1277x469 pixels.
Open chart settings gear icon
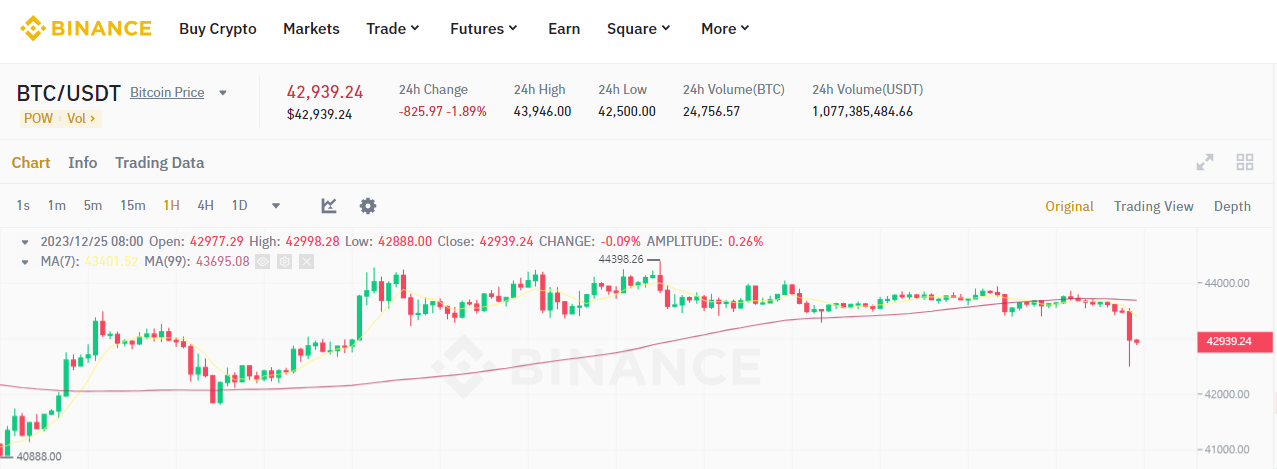tap(368, 206)
